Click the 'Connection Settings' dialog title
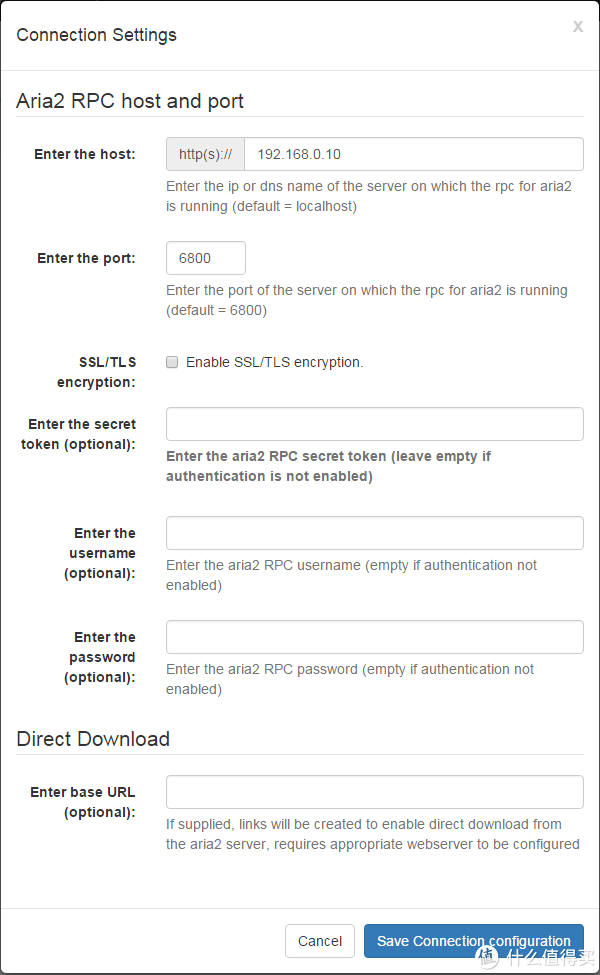600x975 pixels. tap(96, 35)
